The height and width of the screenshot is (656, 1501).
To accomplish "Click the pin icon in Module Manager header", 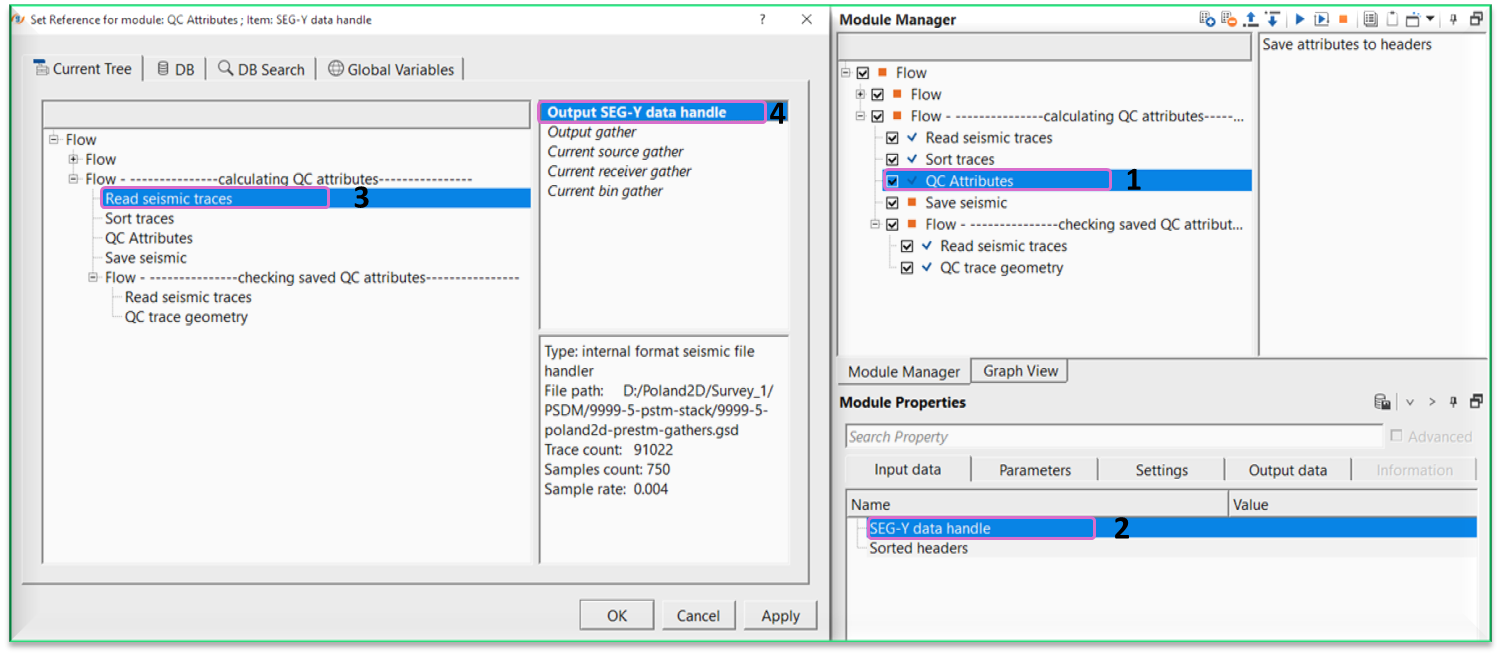I will pos(1454,19).
